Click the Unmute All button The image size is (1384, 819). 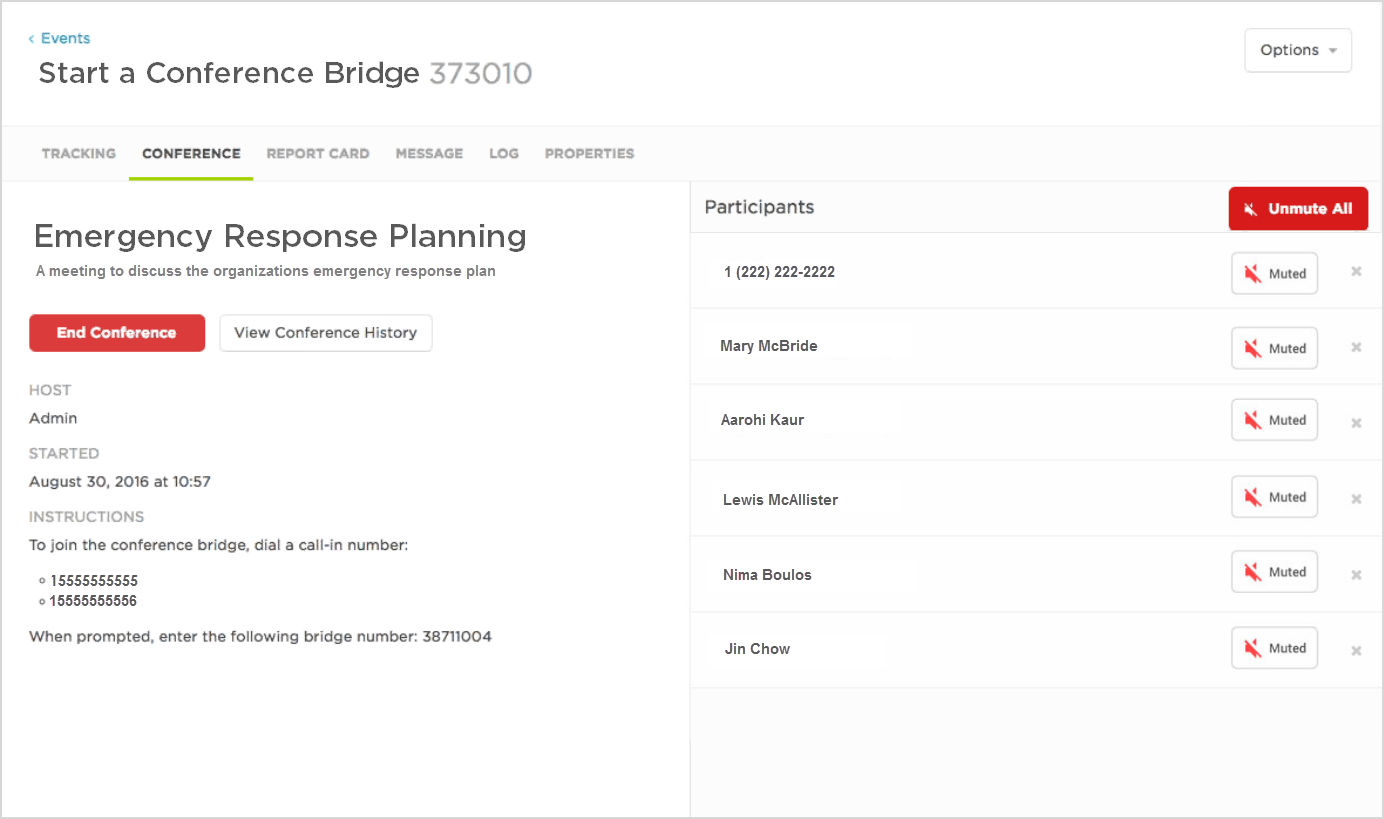[x=1298, y=209]
